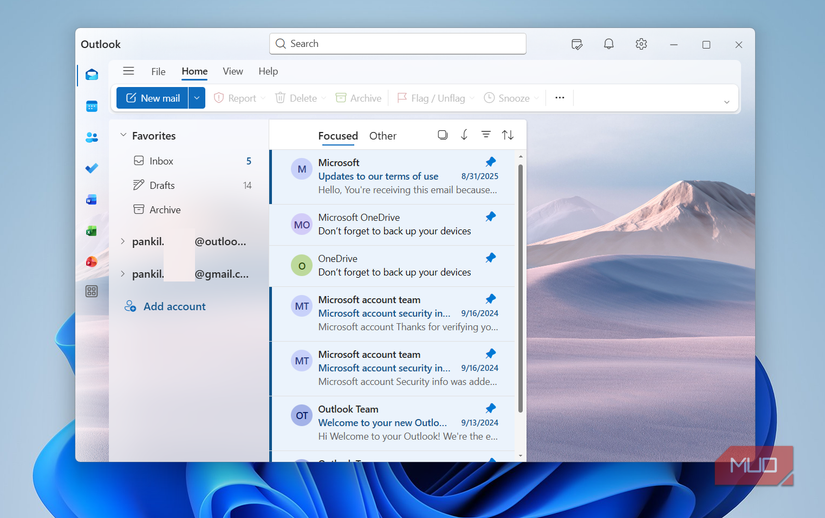The height and width of the screenshot is (518, 825).
Task: Select the green OneDrive O avatar
Action: coord(301,266)
